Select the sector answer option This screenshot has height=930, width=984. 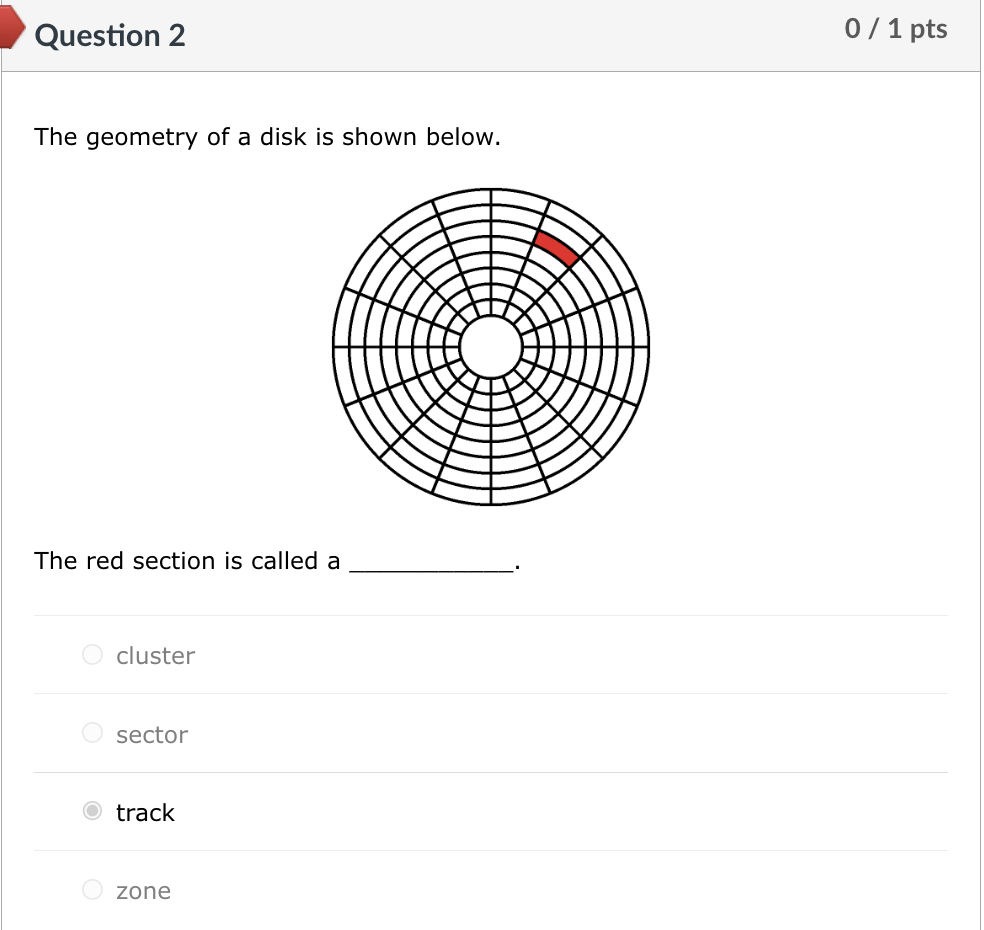pyautogui.click(x=92, y=732)
